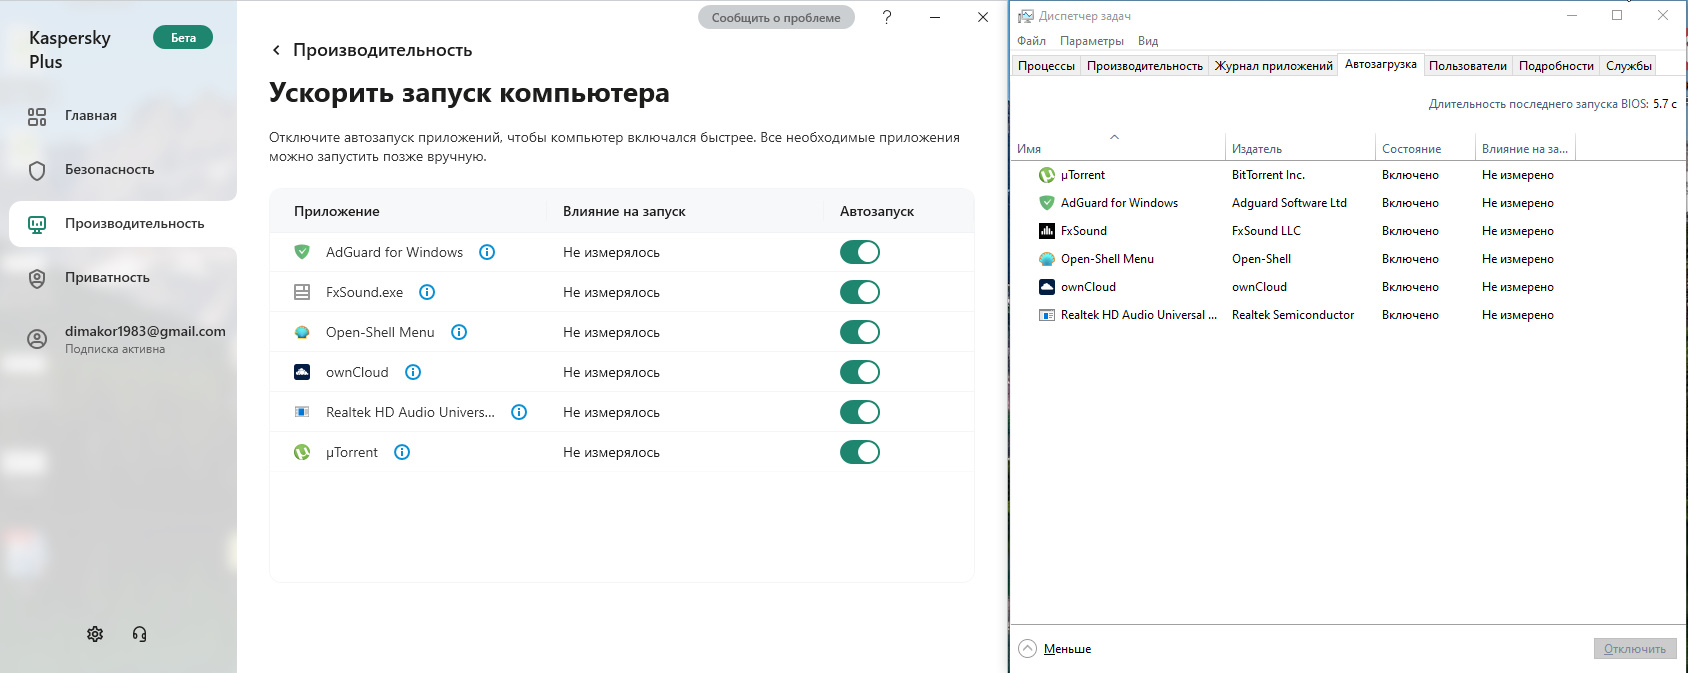Click the user account avatar icon in Kaspersky sidebar

point(37,339)
